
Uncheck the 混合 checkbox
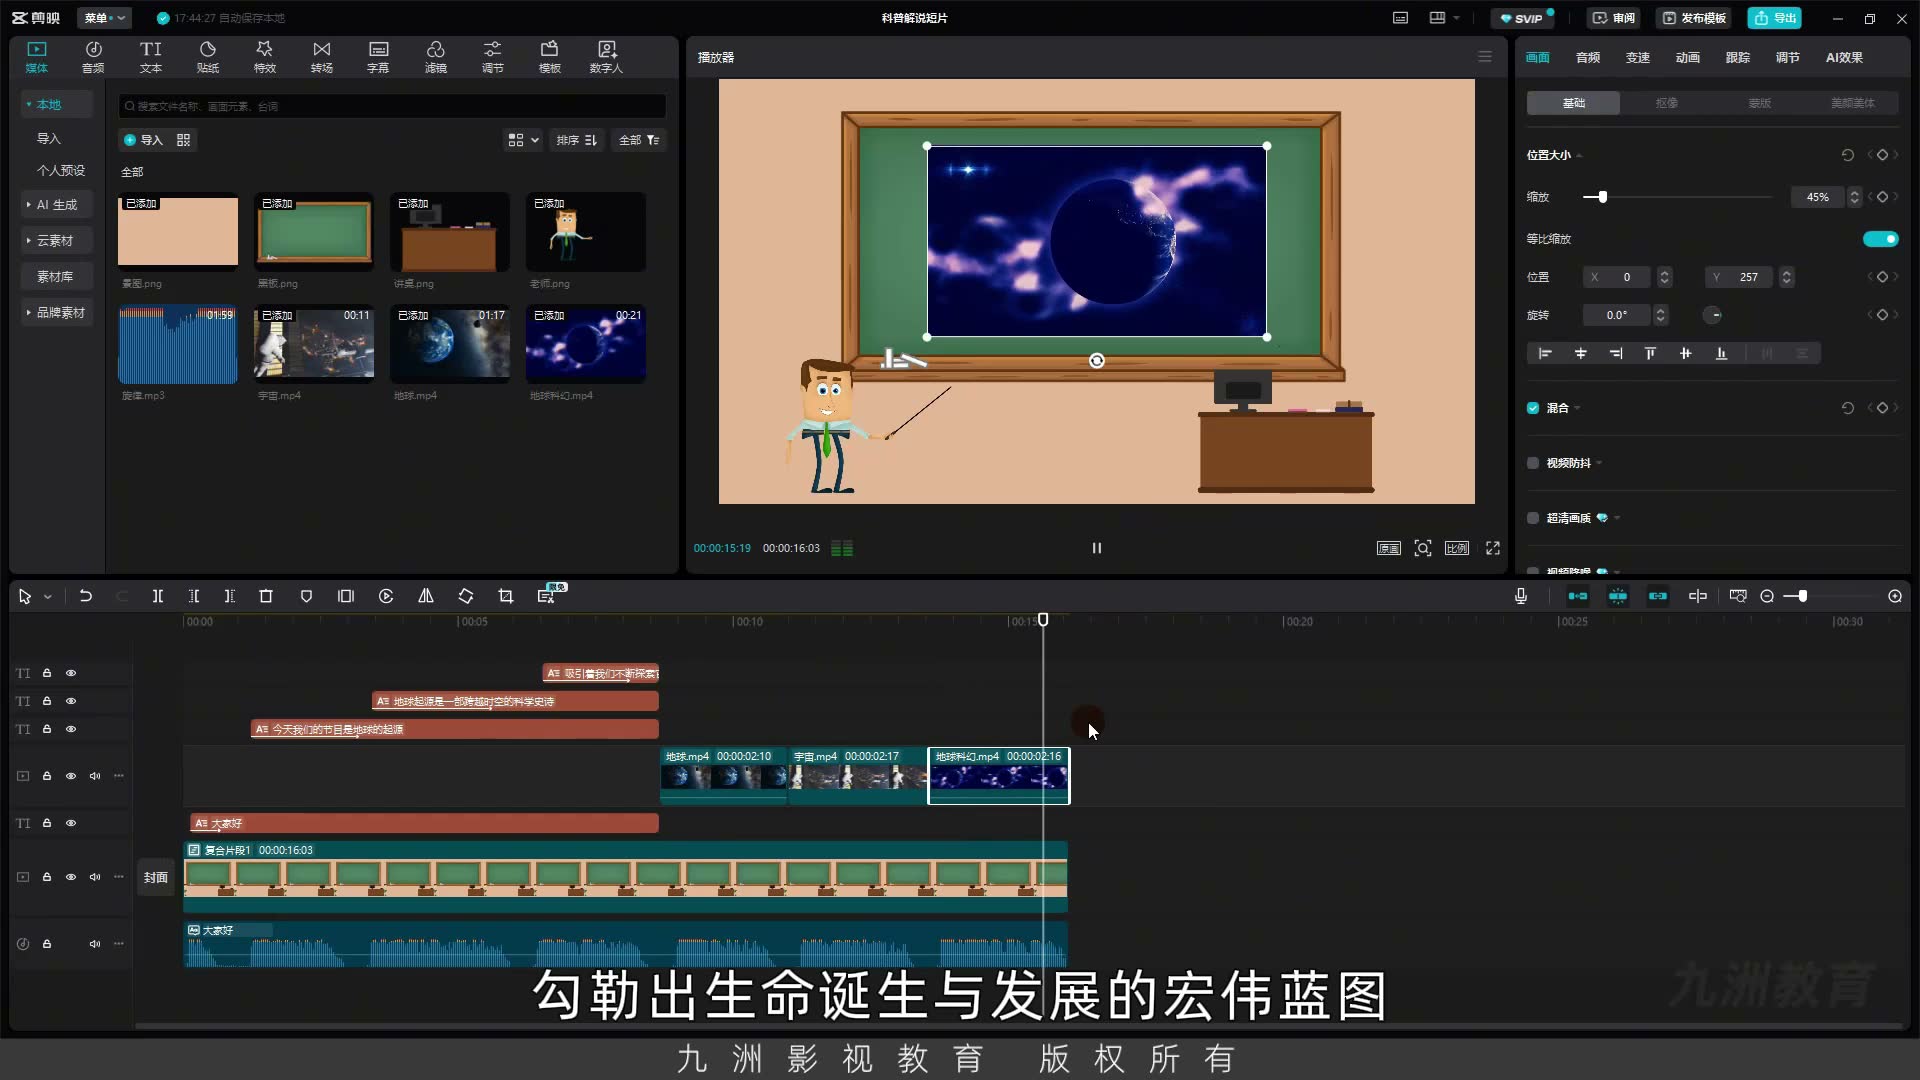[x=1533, y=408]
